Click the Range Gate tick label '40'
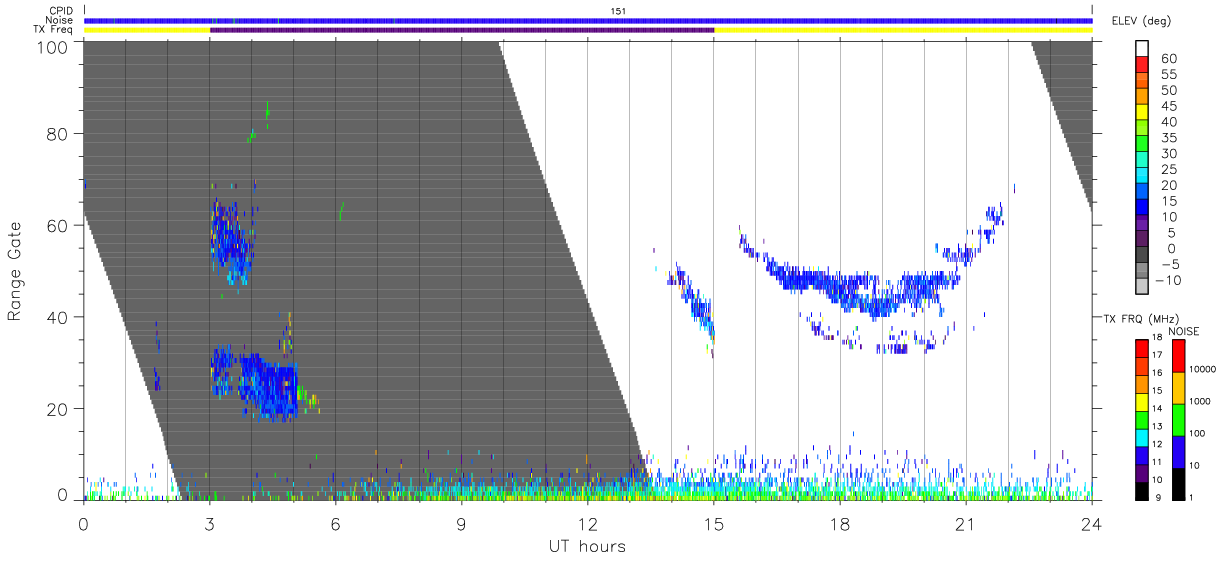This screenshot has width=1228, height=567. pyautogui.click(x=58, y=317)
